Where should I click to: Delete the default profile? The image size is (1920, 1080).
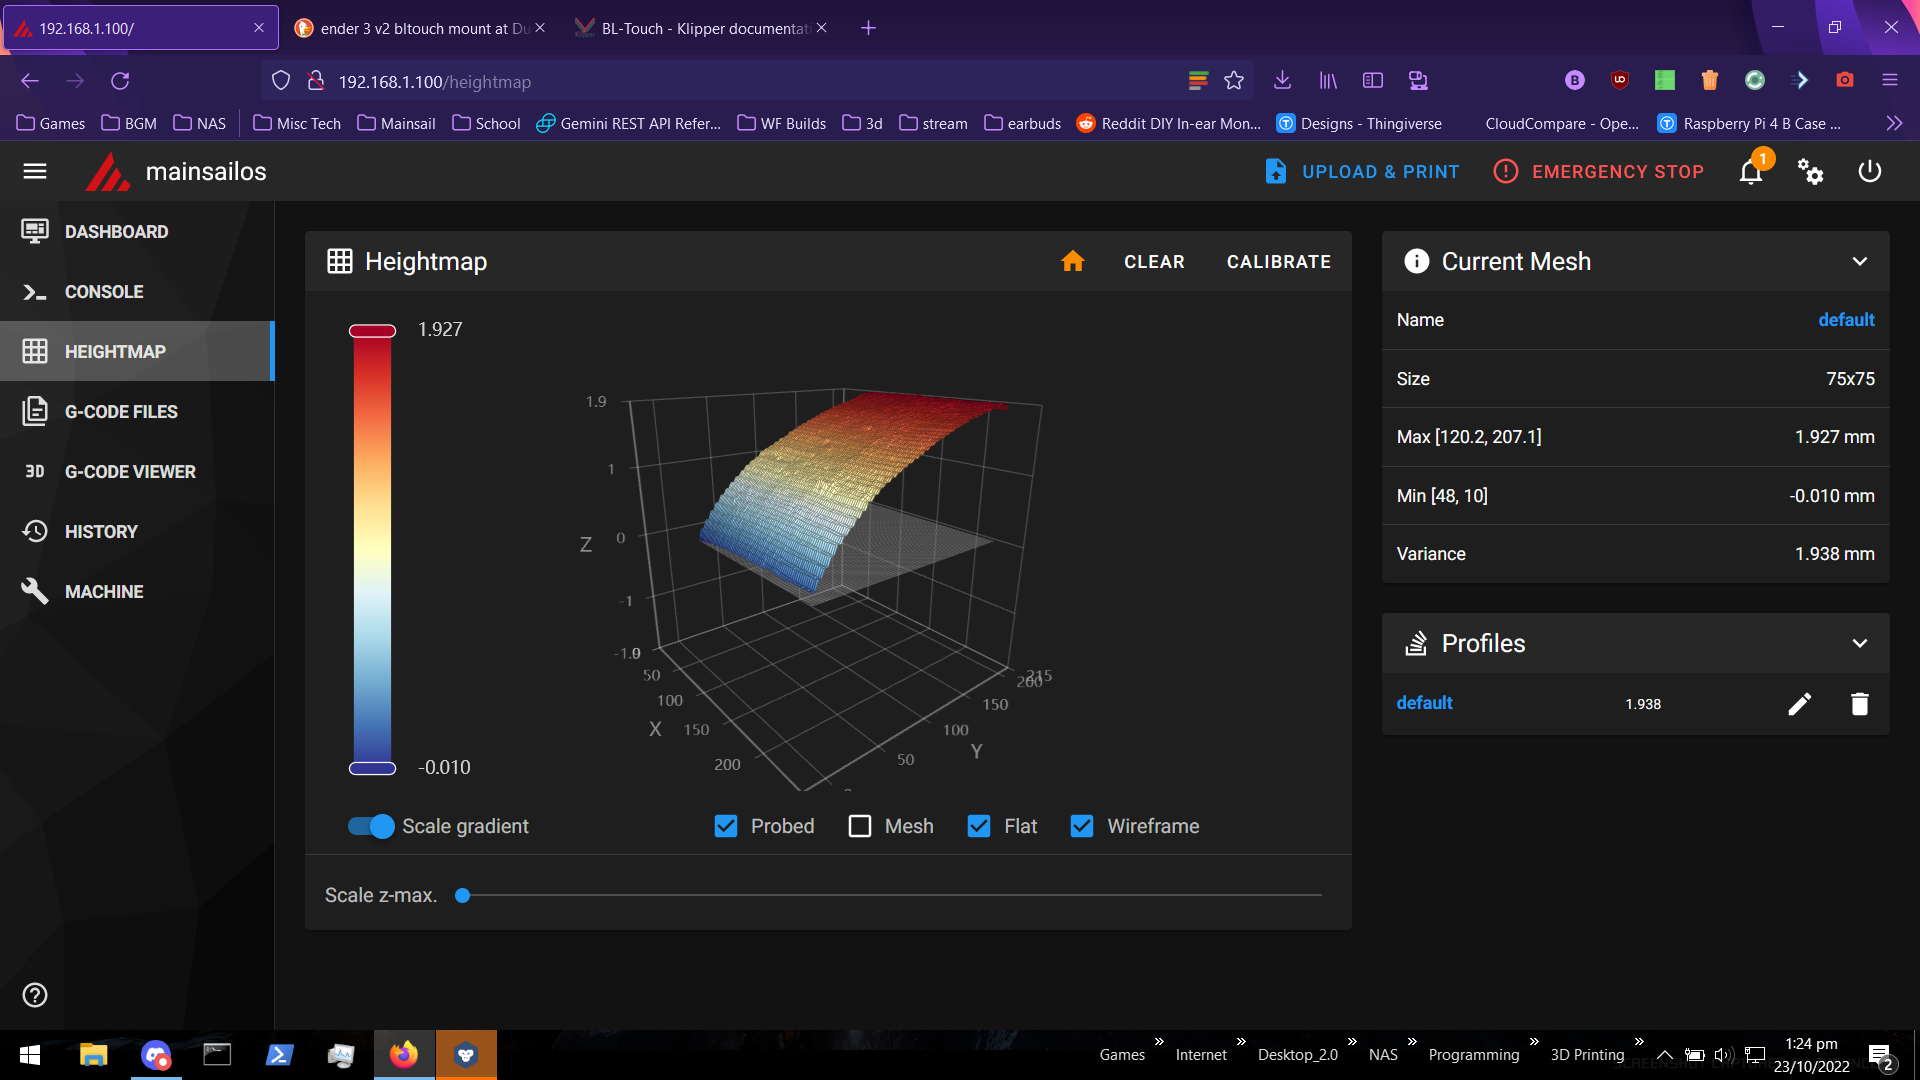pyautogui.click(x=1859, y=703)
